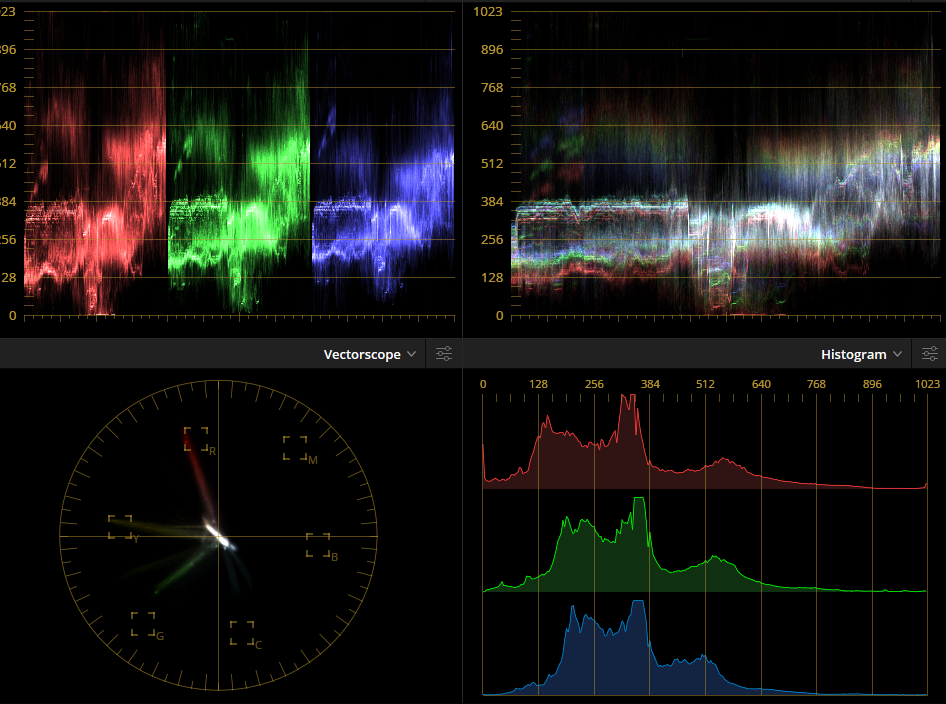Expand the Vectorscope chevron arrow
The image size is (946, 704).
pyautogui.click(x=412, y=355)
